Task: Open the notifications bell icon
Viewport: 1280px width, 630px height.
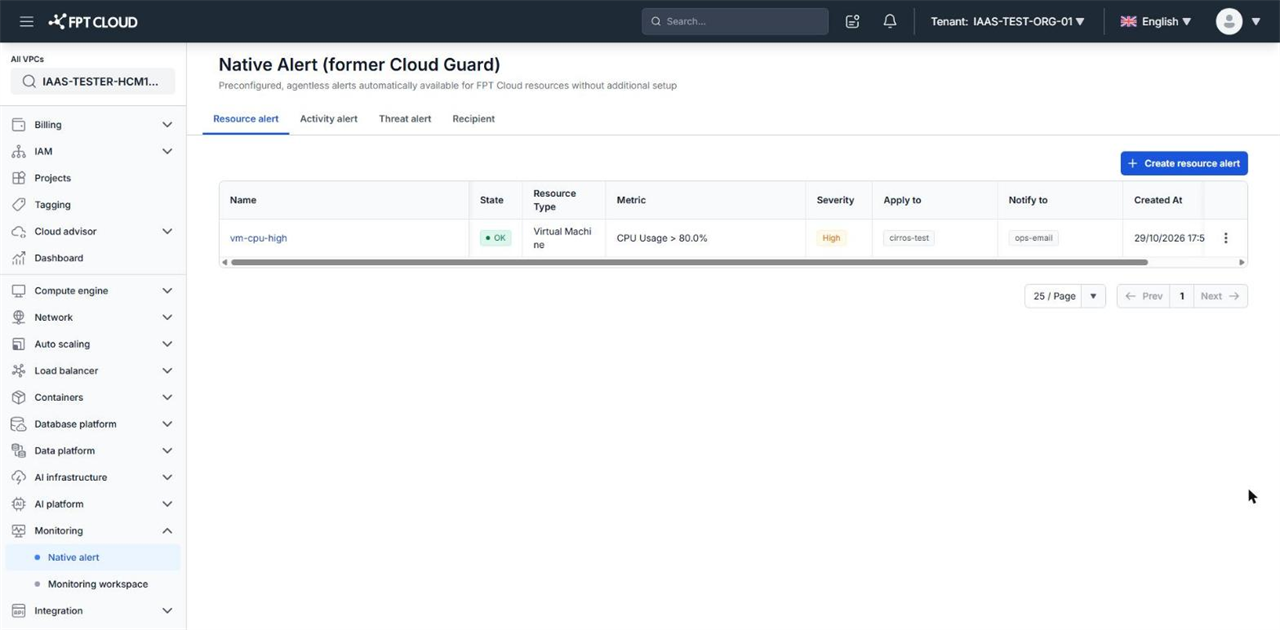Action: [890, 21]
